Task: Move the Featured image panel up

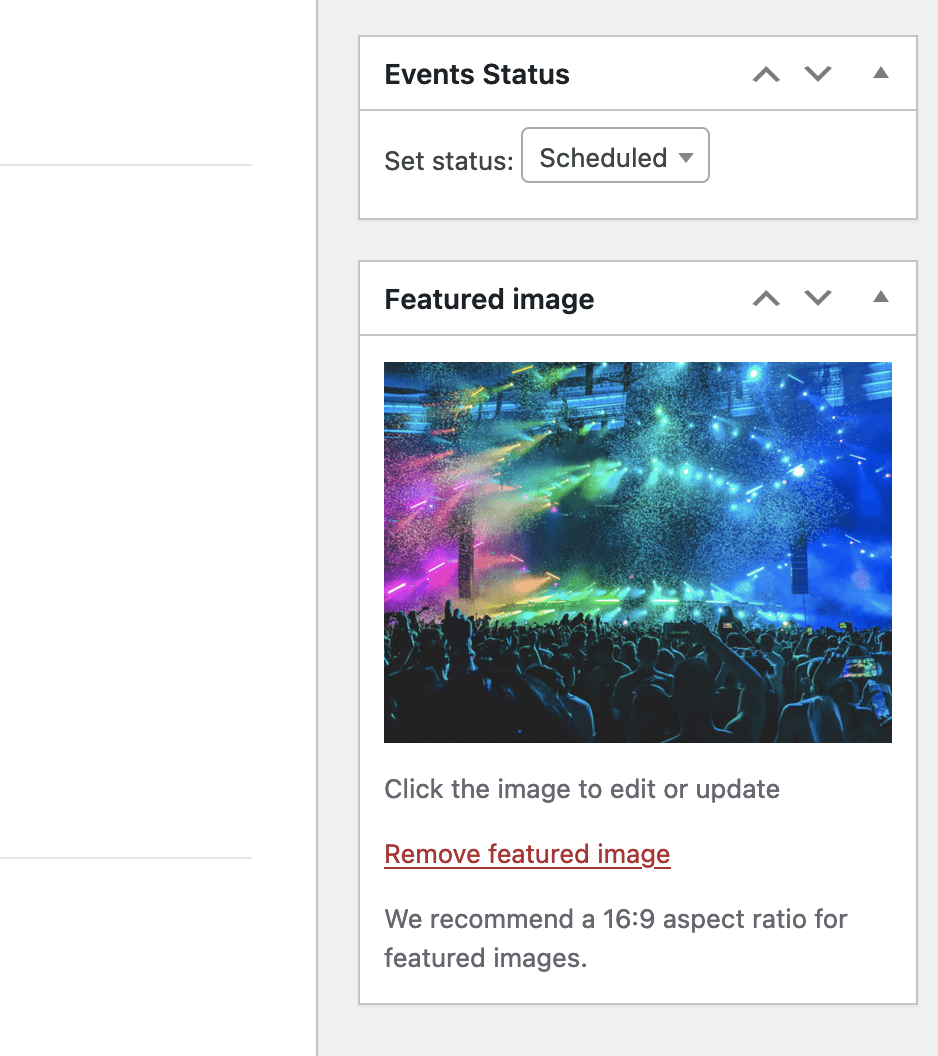Action: [766, 299]
